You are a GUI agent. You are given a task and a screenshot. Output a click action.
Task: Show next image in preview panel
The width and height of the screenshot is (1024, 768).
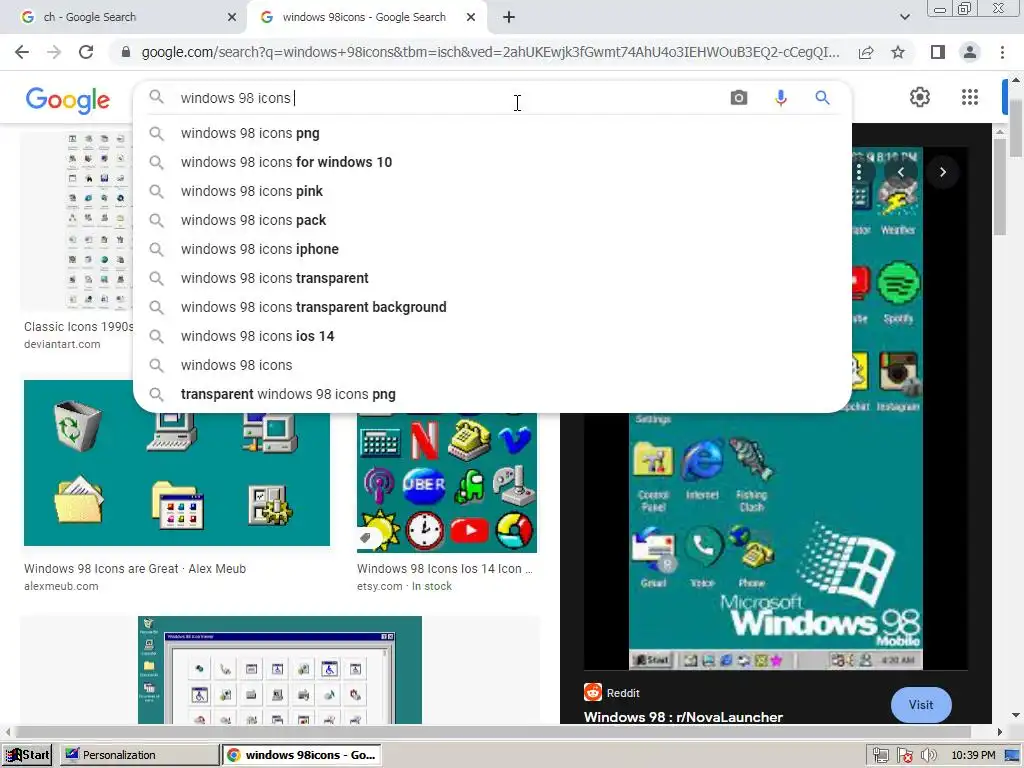[x=942, y=172]
